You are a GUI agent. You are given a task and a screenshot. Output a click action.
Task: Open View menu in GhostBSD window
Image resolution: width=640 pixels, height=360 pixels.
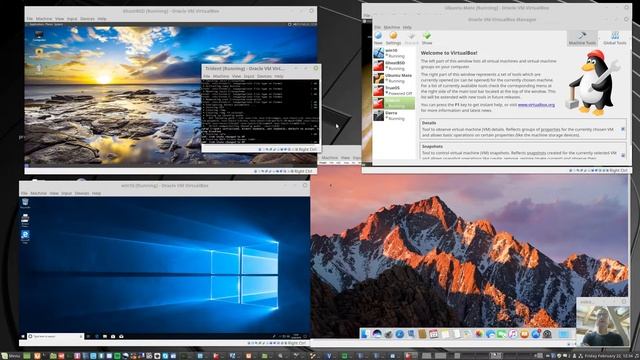(60, 19)
